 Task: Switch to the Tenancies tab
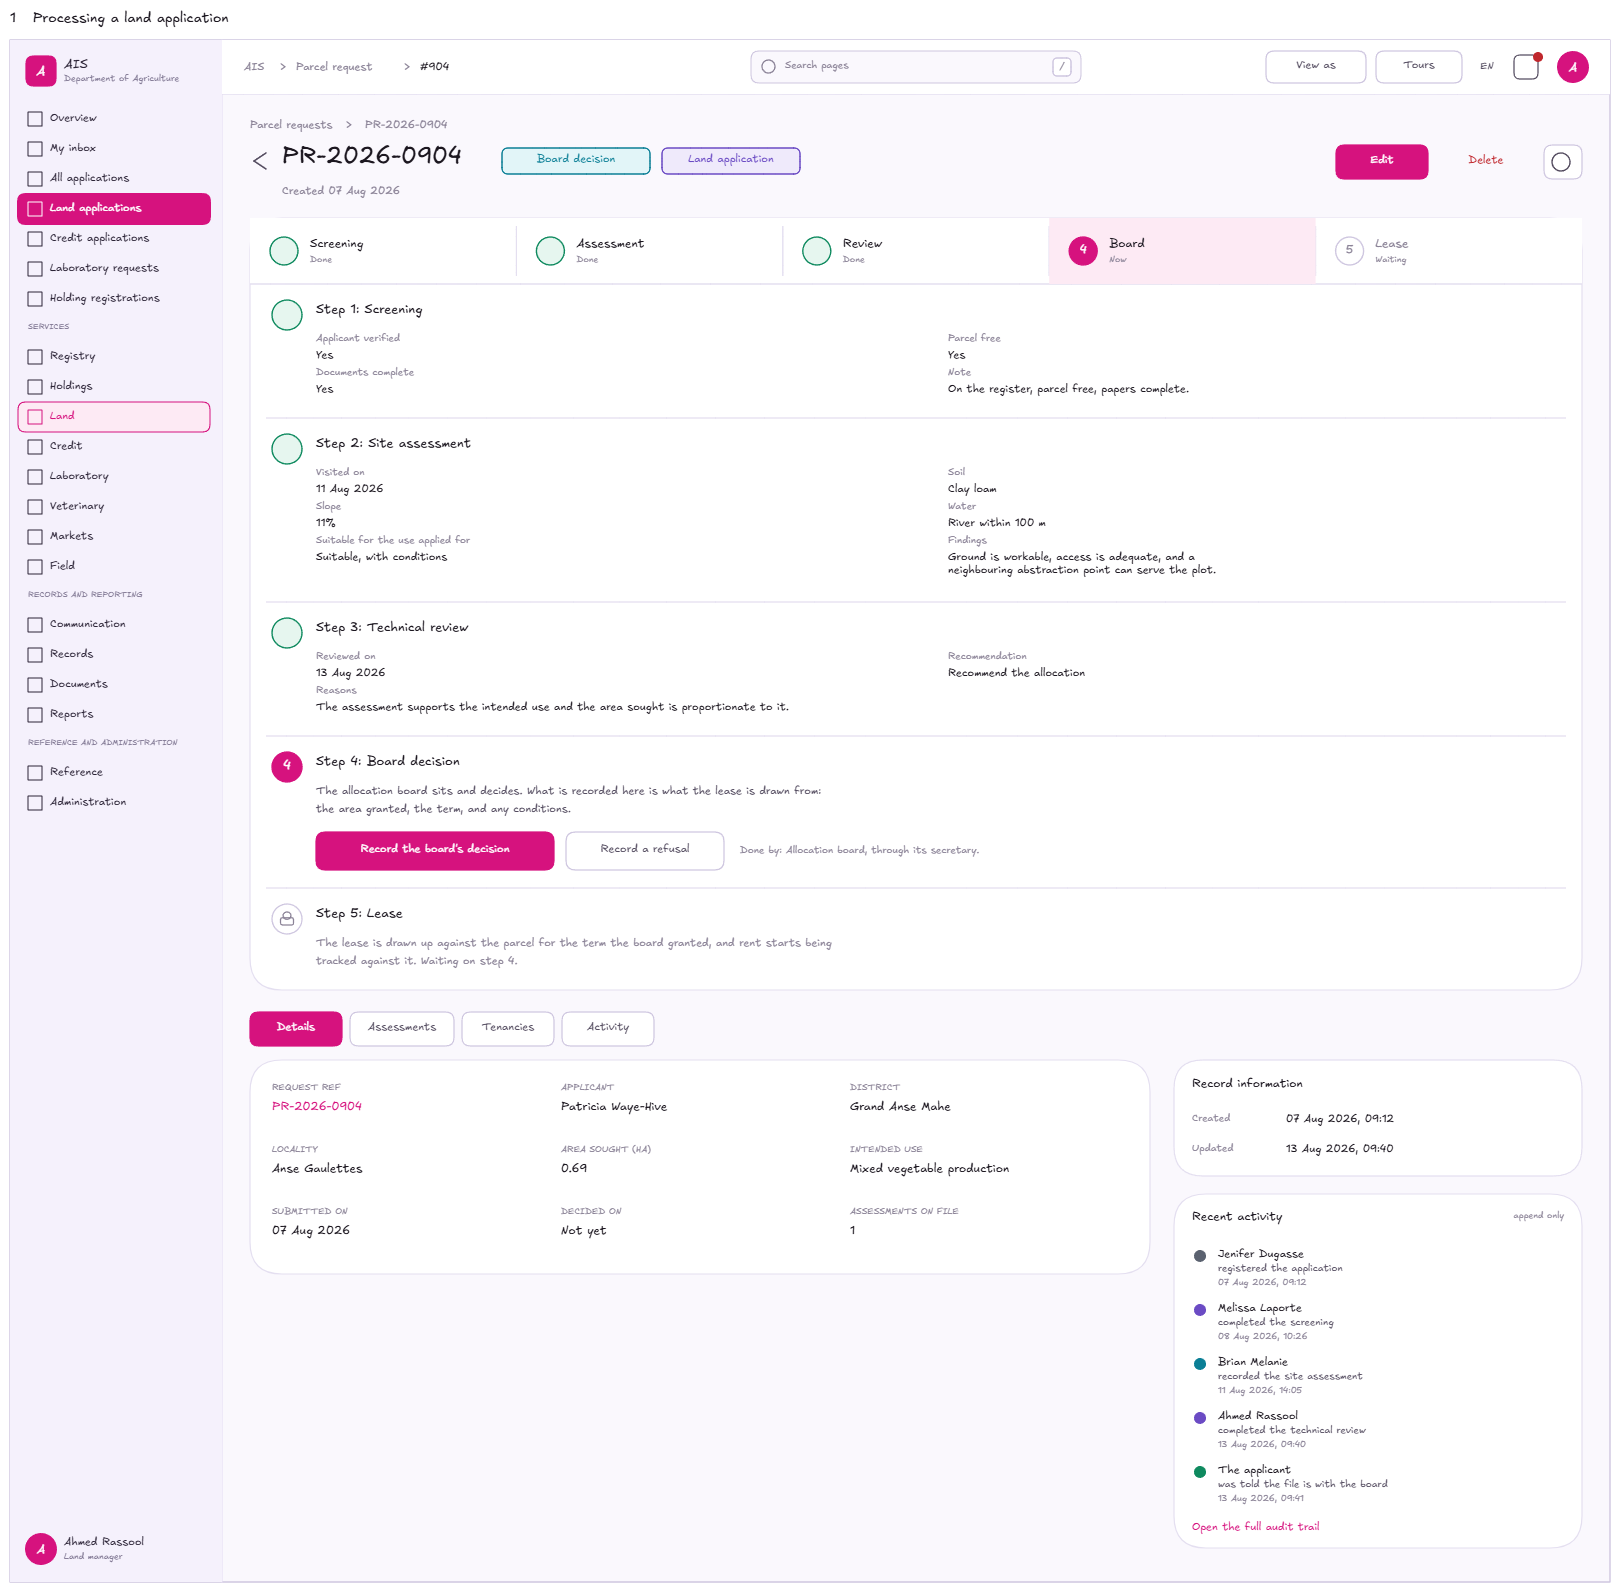[x=508, y=1029]
